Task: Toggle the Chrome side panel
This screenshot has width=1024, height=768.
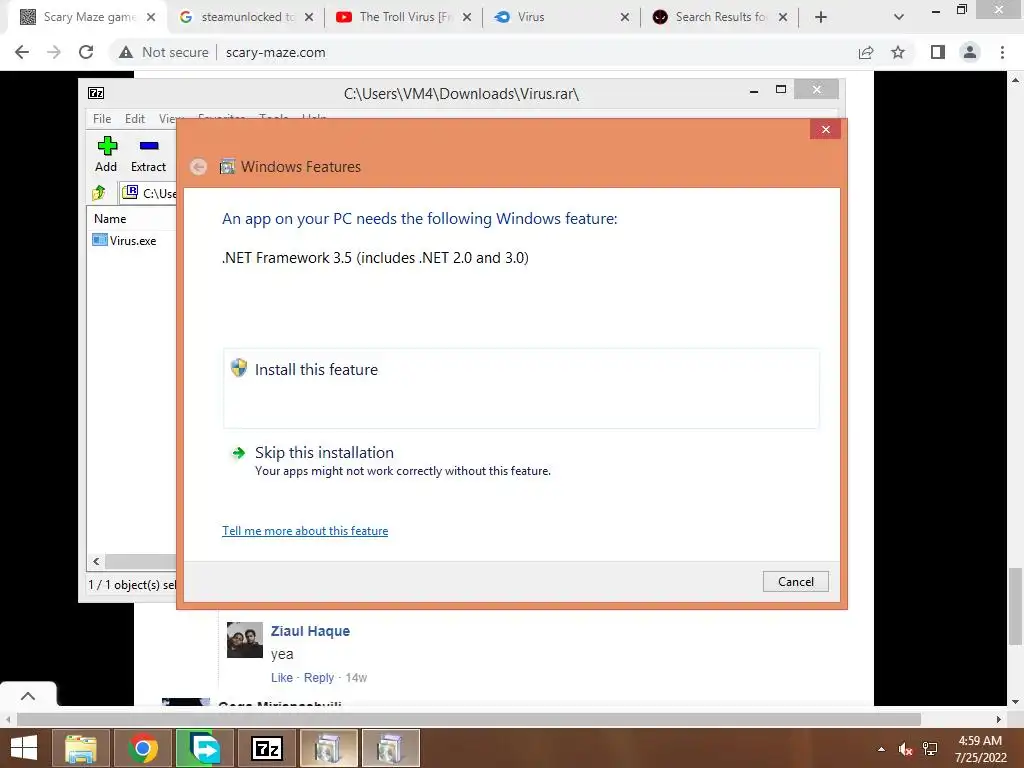Action: point(938,52)
